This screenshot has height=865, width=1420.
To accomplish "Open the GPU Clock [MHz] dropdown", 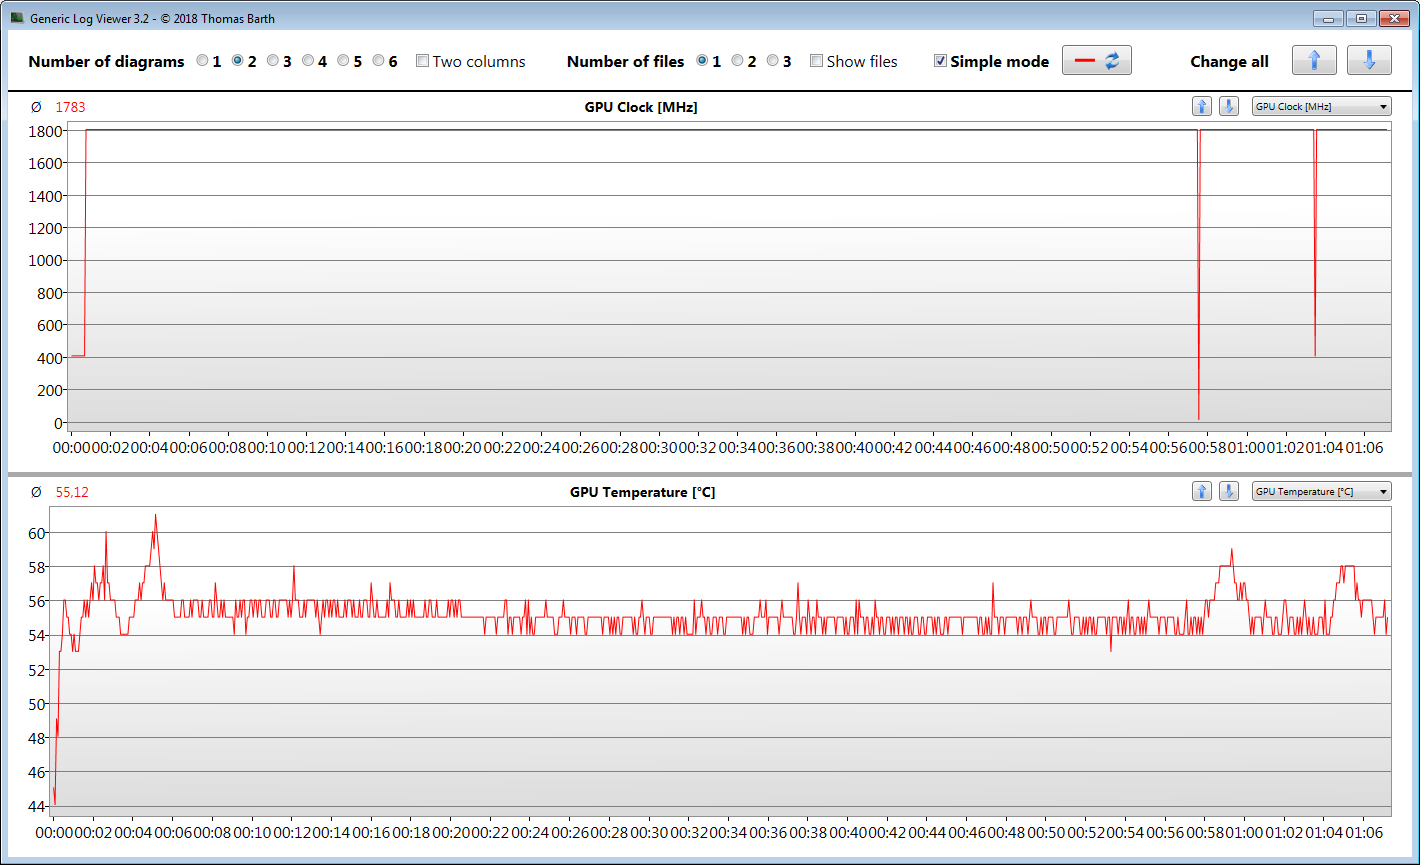I will [1321, 107].
